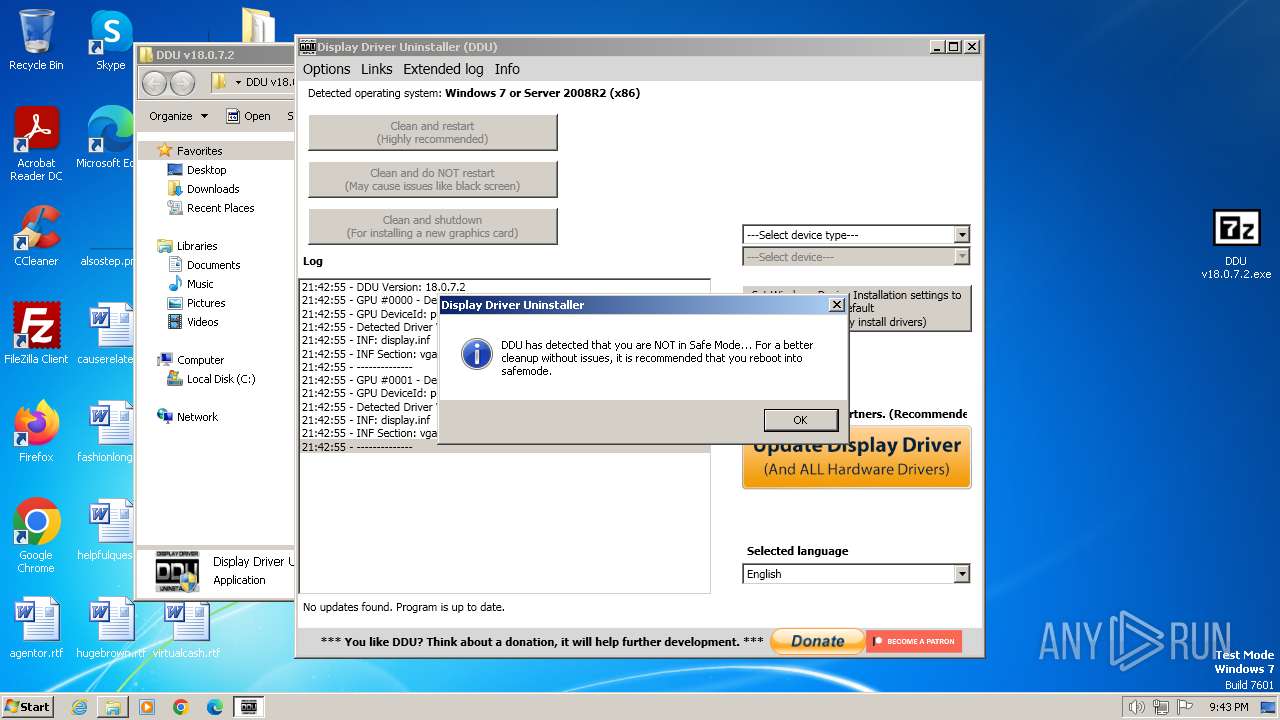Screen dimensions: 1280x720
Task: Open Recycle Bin desktop icon
Action: (x=36, y=40)
